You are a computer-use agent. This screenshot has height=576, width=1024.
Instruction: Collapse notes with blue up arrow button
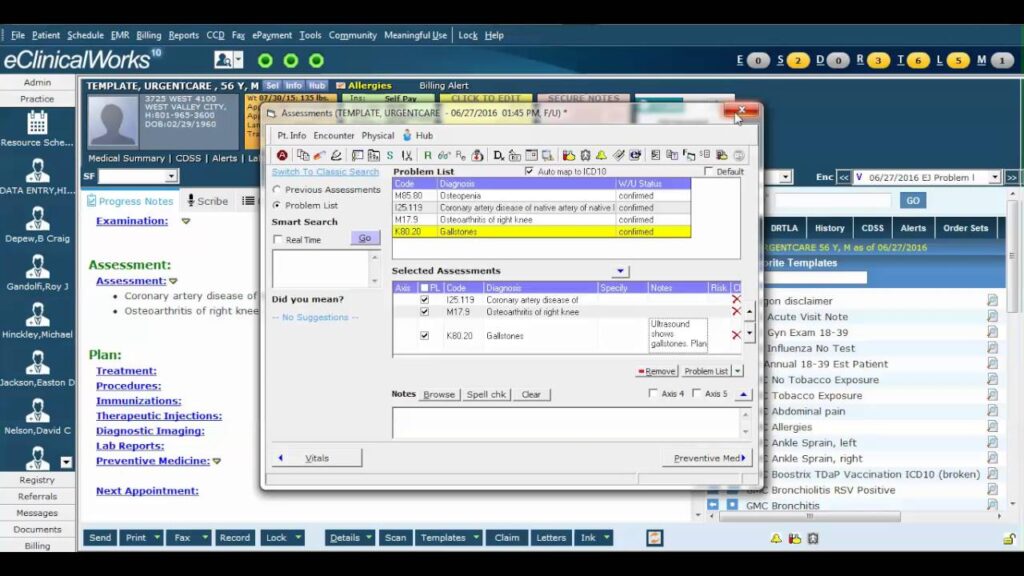click(x=743, y=394)
